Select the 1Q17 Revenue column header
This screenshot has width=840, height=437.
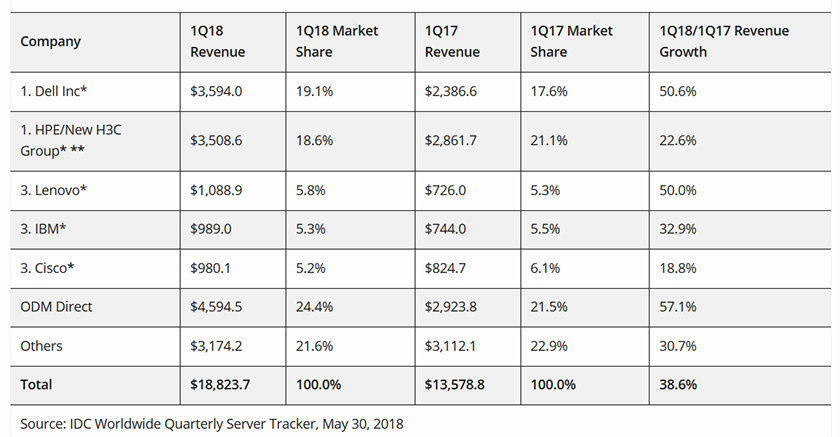point(452,41)
